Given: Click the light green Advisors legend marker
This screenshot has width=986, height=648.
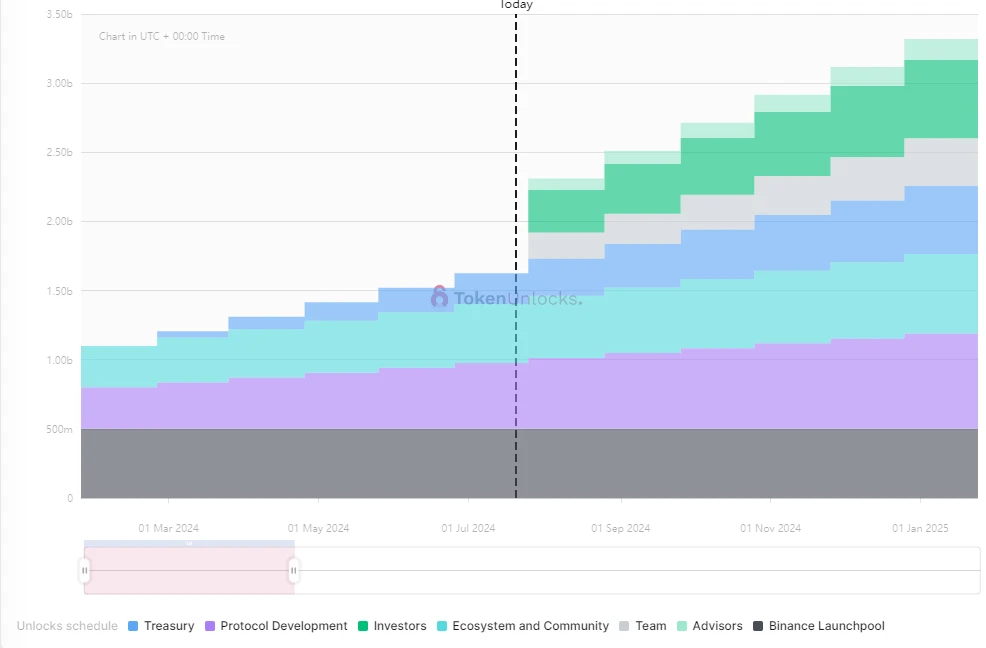Looking at the screenshot, I should 682,626.
